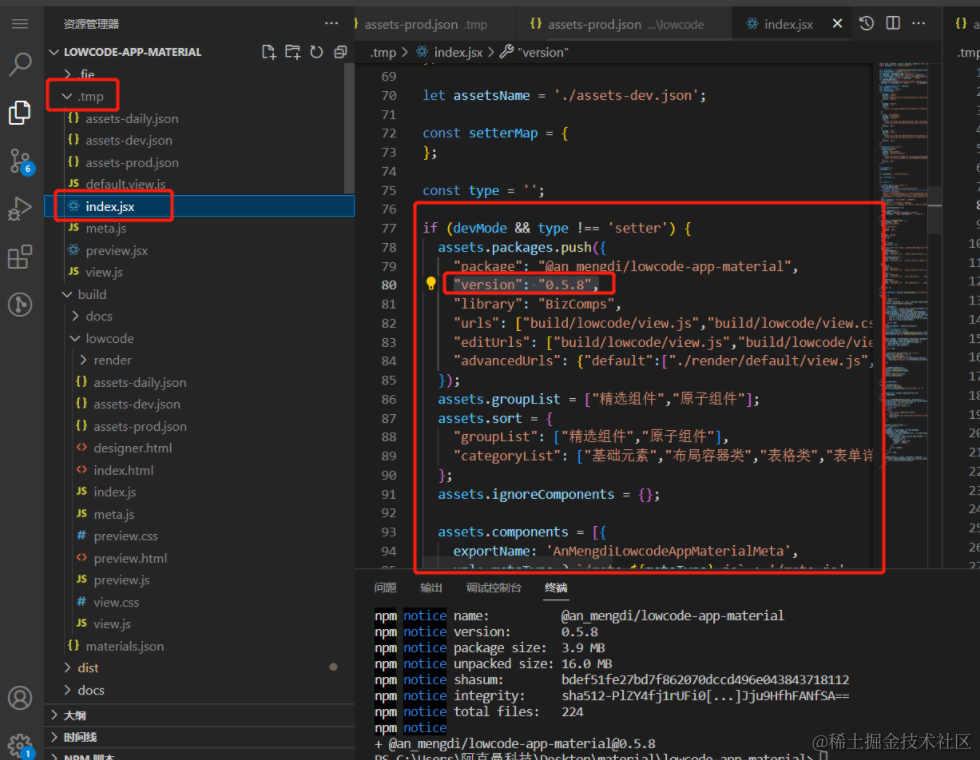
Task: Click the lightbulb quick-fix icon on line 80
Action: point(431,284)
